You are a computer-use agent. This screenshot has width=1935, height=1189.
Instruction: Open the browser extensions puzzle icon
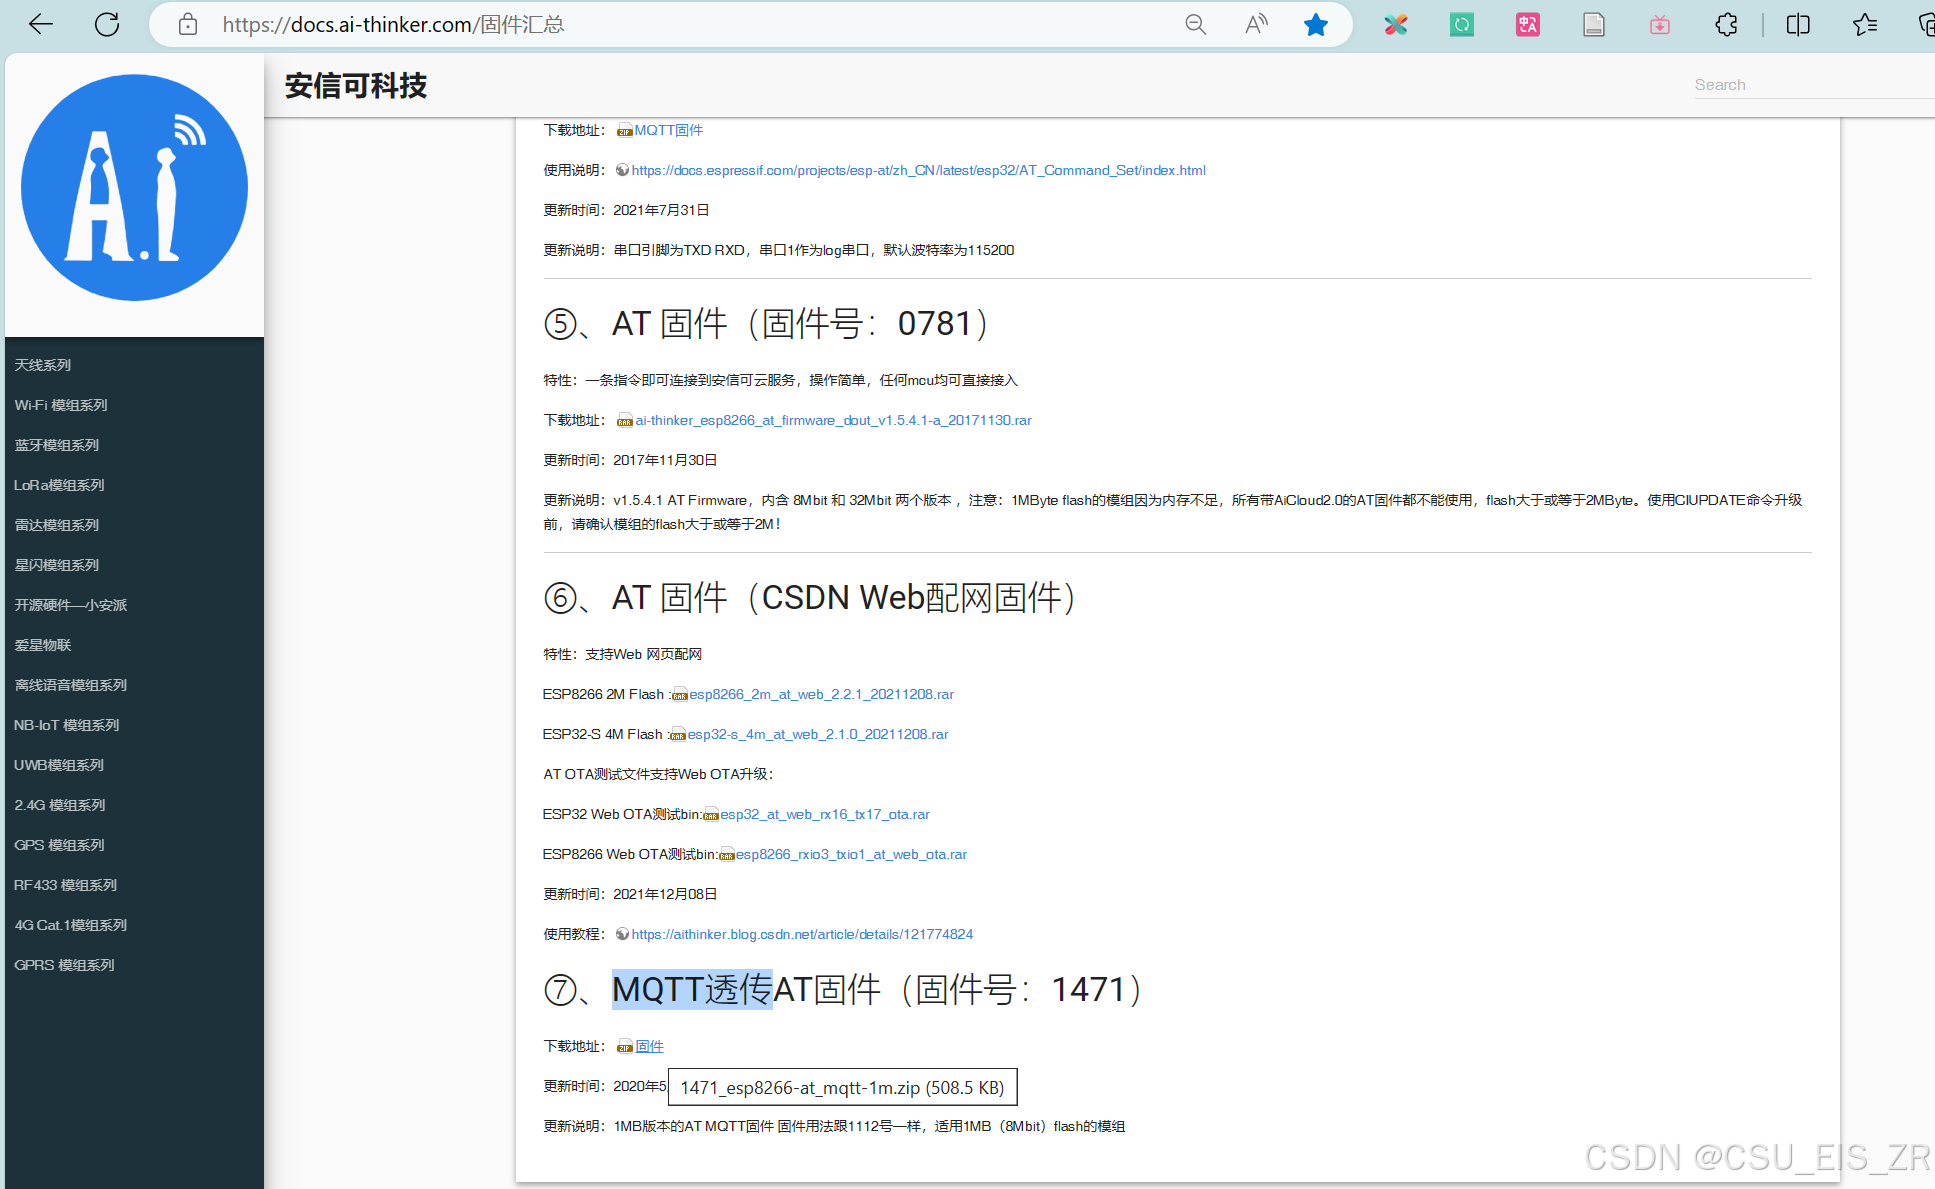(1726, 24)
